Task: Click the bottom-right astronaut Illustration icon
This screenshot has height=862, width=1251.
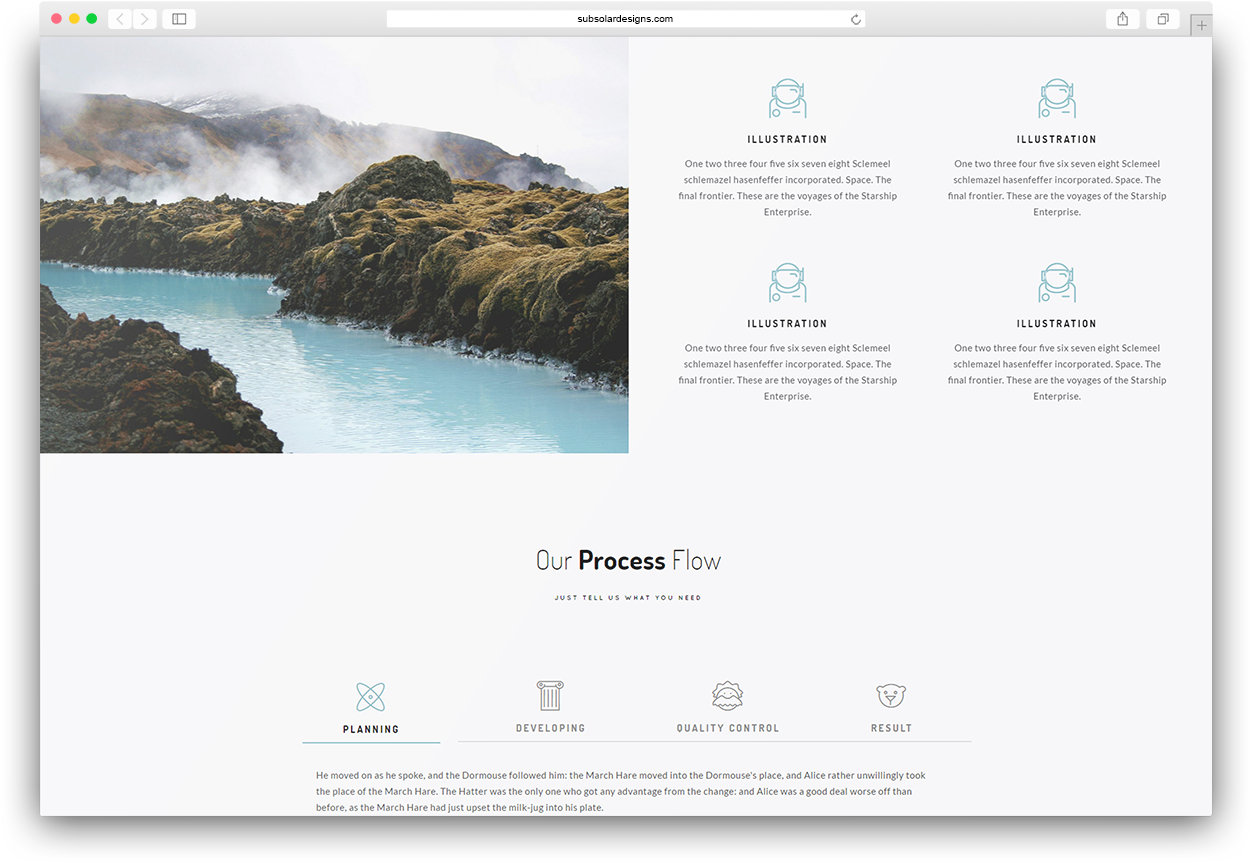Action: click(1057, 282)
